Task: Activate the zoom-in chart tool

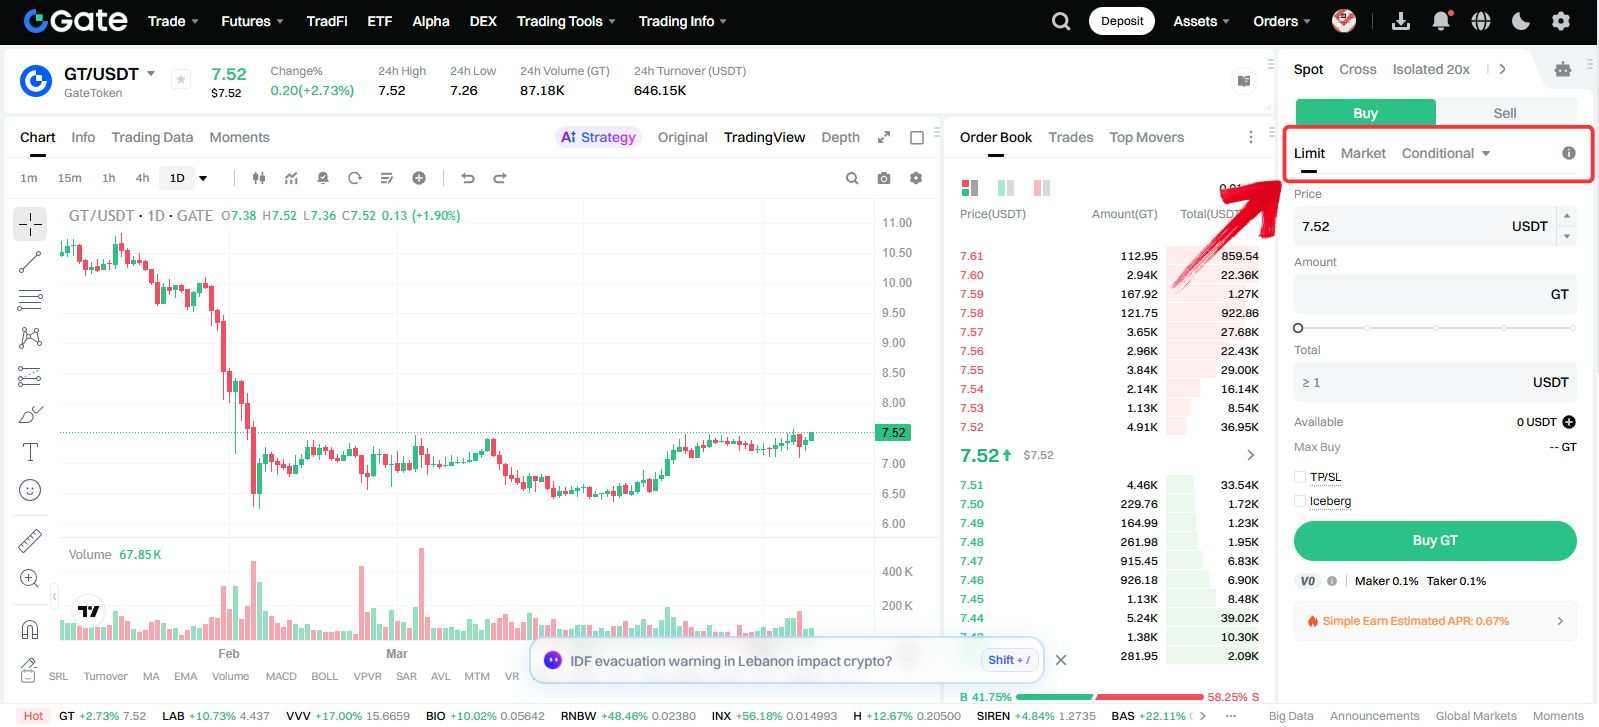Action: coord(30,578)
